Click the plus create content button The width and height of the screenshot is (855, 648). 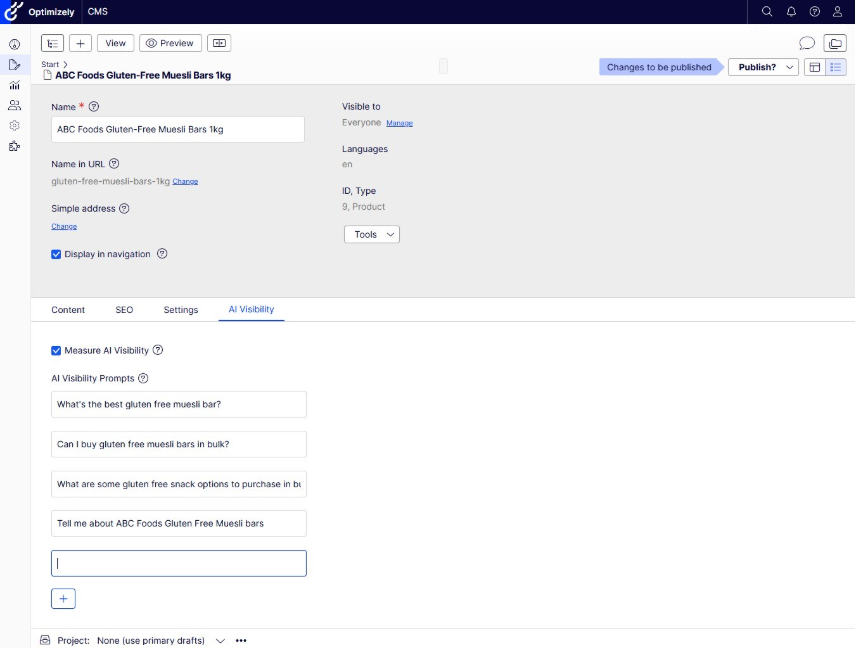(x=80, y=43)
